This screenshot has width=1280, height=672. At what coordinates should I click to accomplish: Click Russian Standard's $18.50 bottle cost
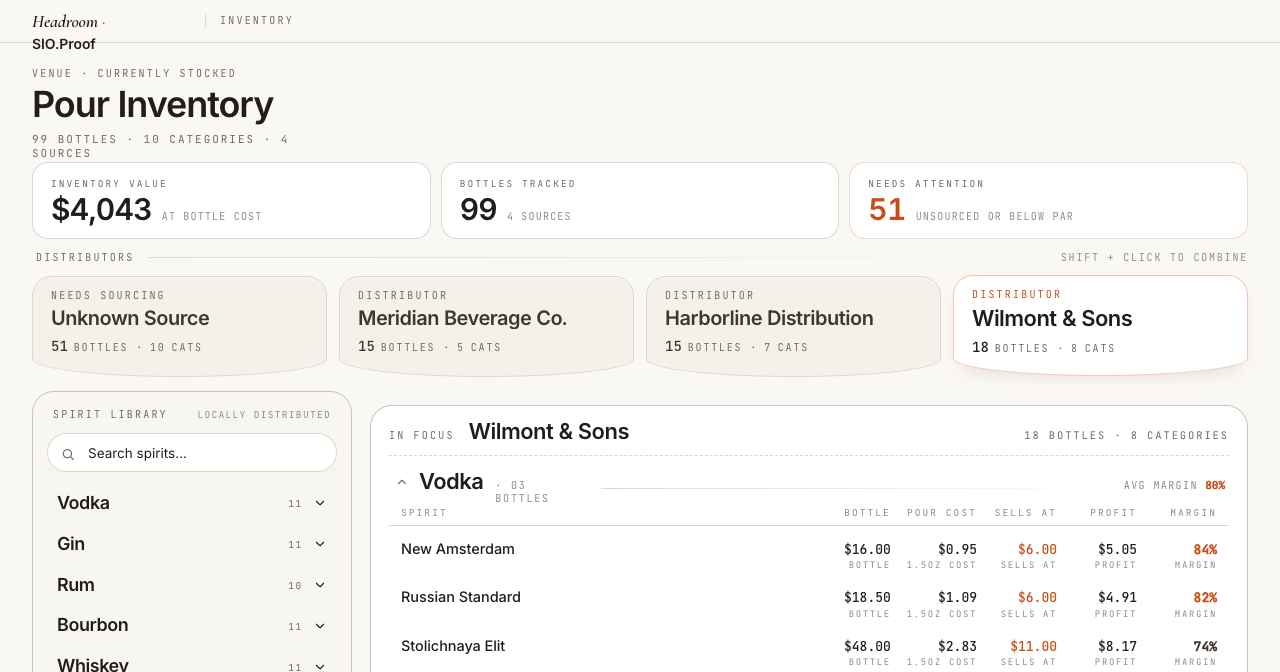[867, 597]
